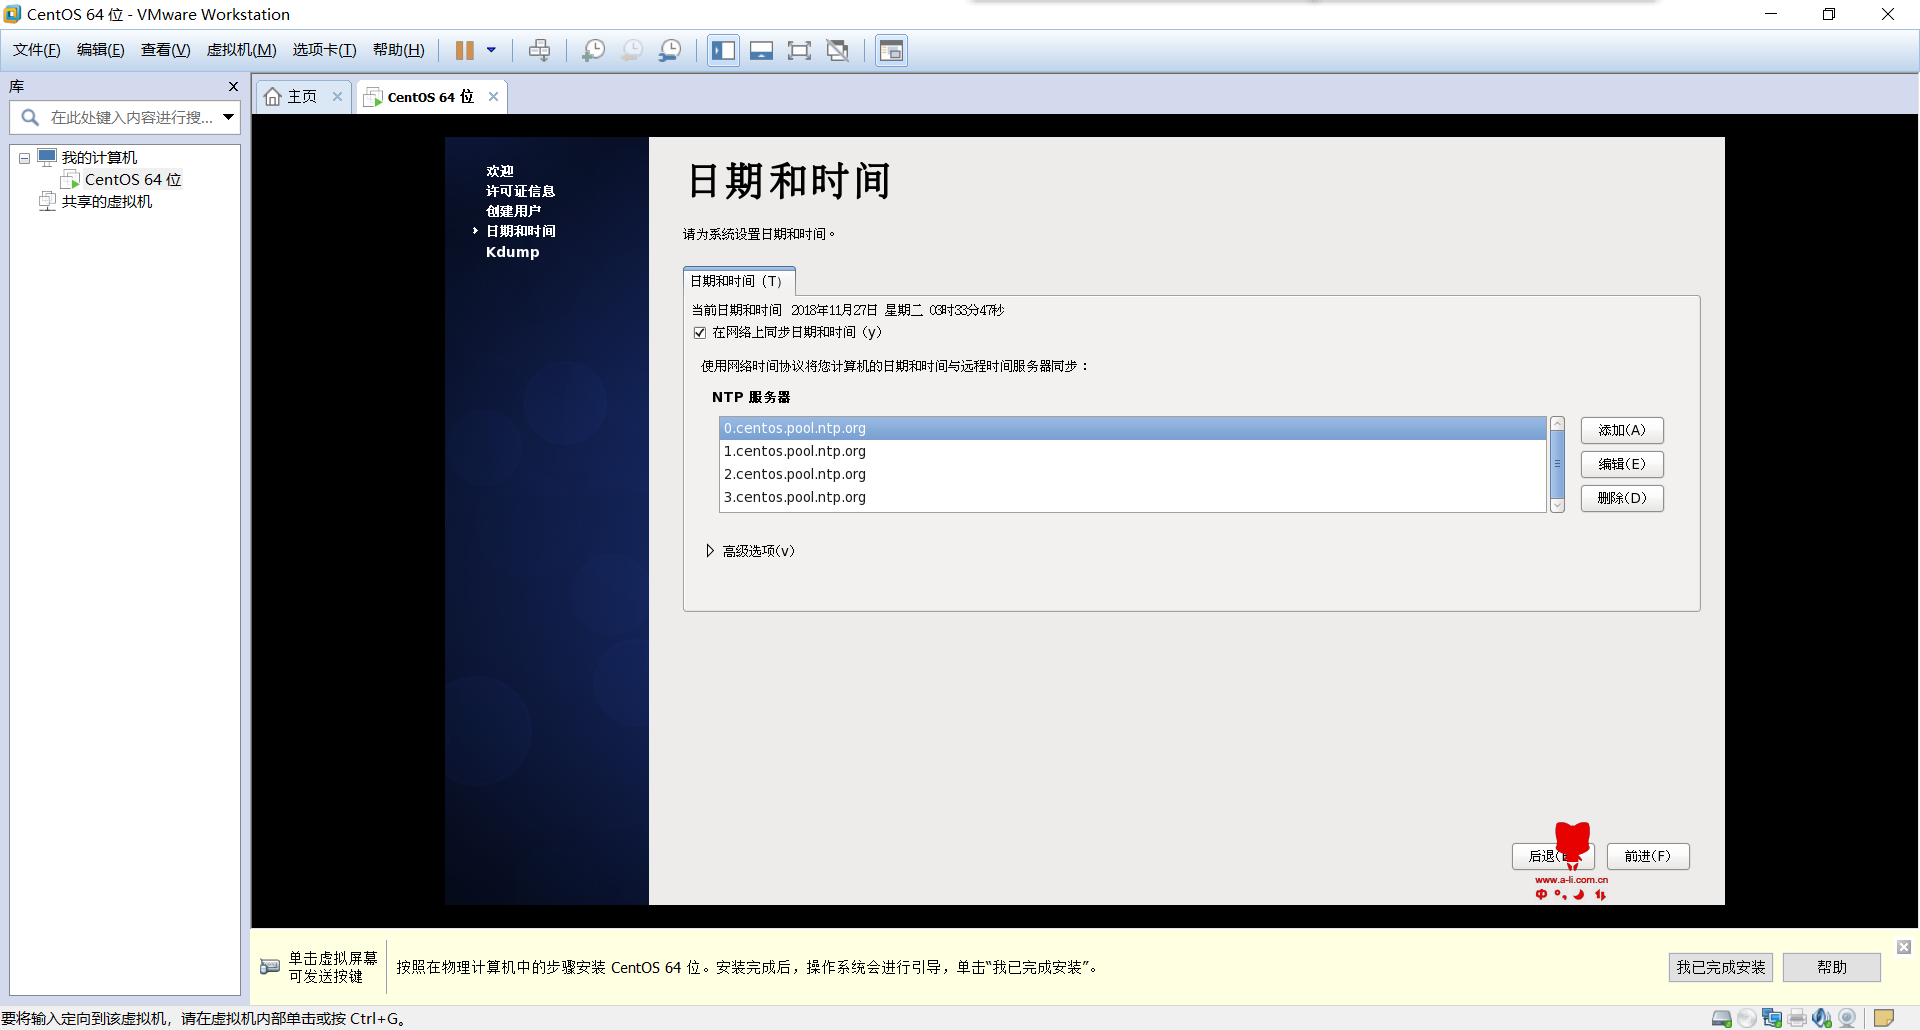
Task: Click the 日期和时间 step in the setup sidebar
Action: click(520, 231)
